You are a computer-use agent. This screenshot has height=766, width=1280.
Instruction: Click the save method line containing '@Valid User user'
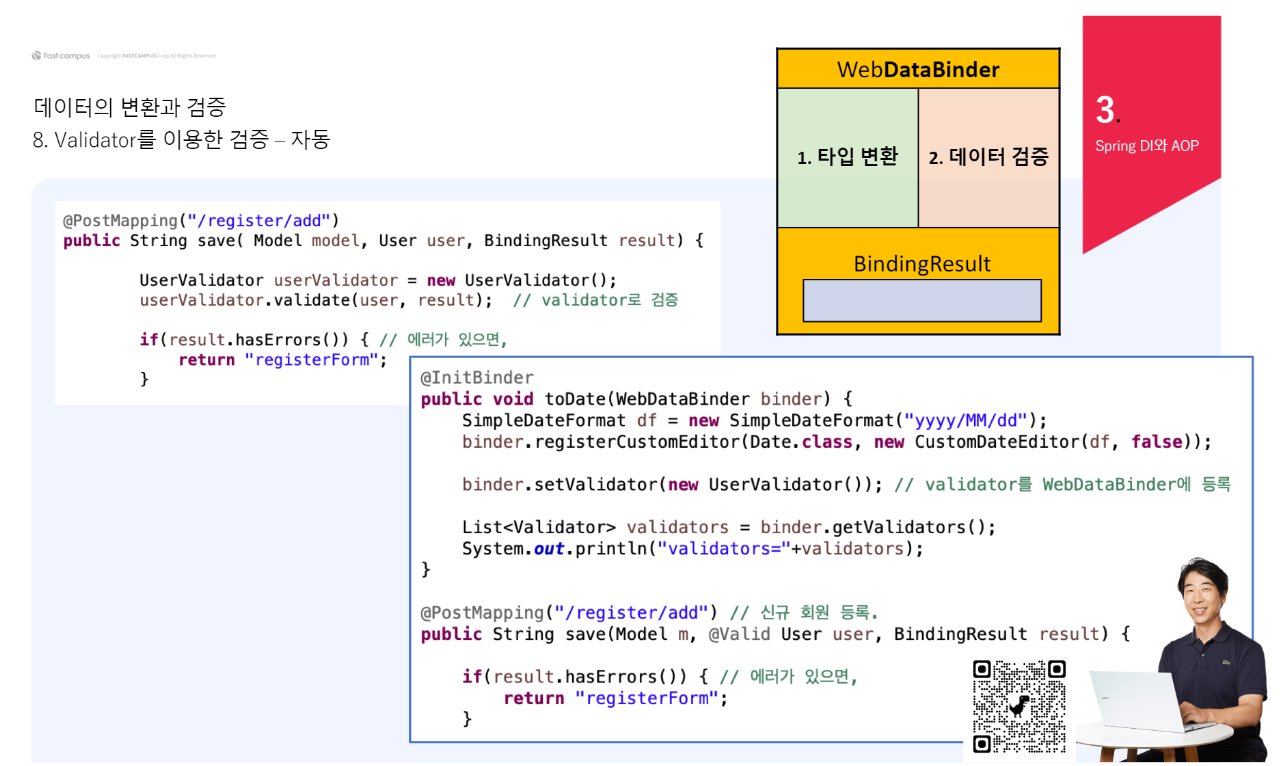point(775,634)
